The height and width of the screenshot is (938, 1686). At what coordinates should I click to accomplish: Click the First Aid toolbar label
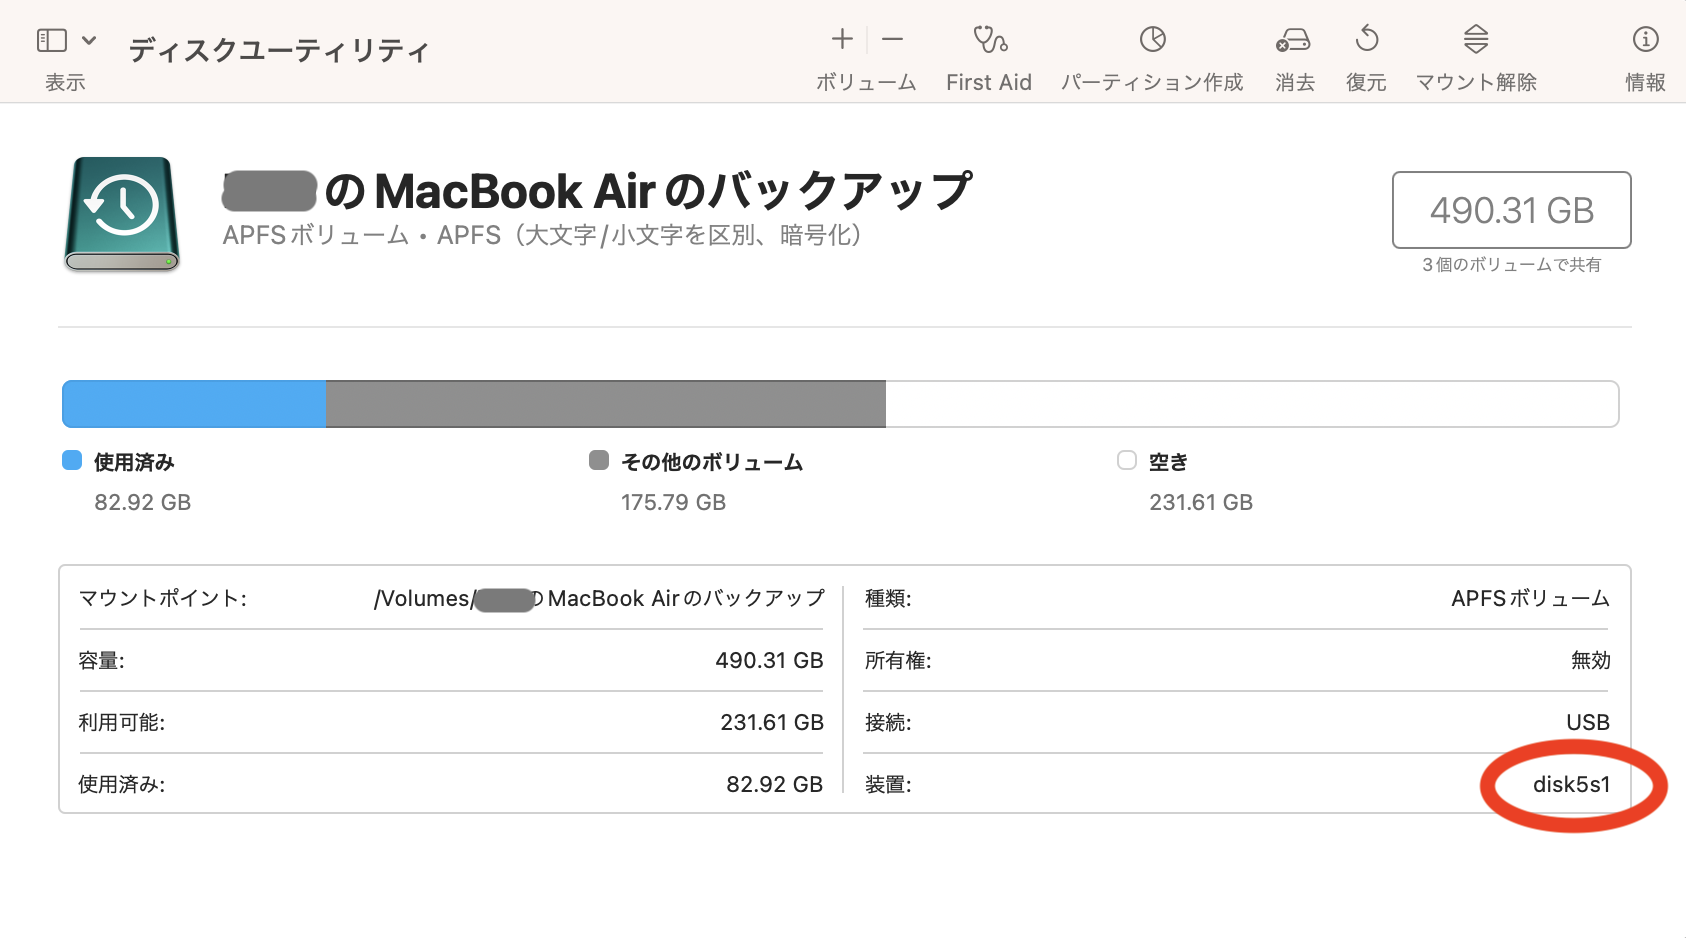tap(989, 82)
